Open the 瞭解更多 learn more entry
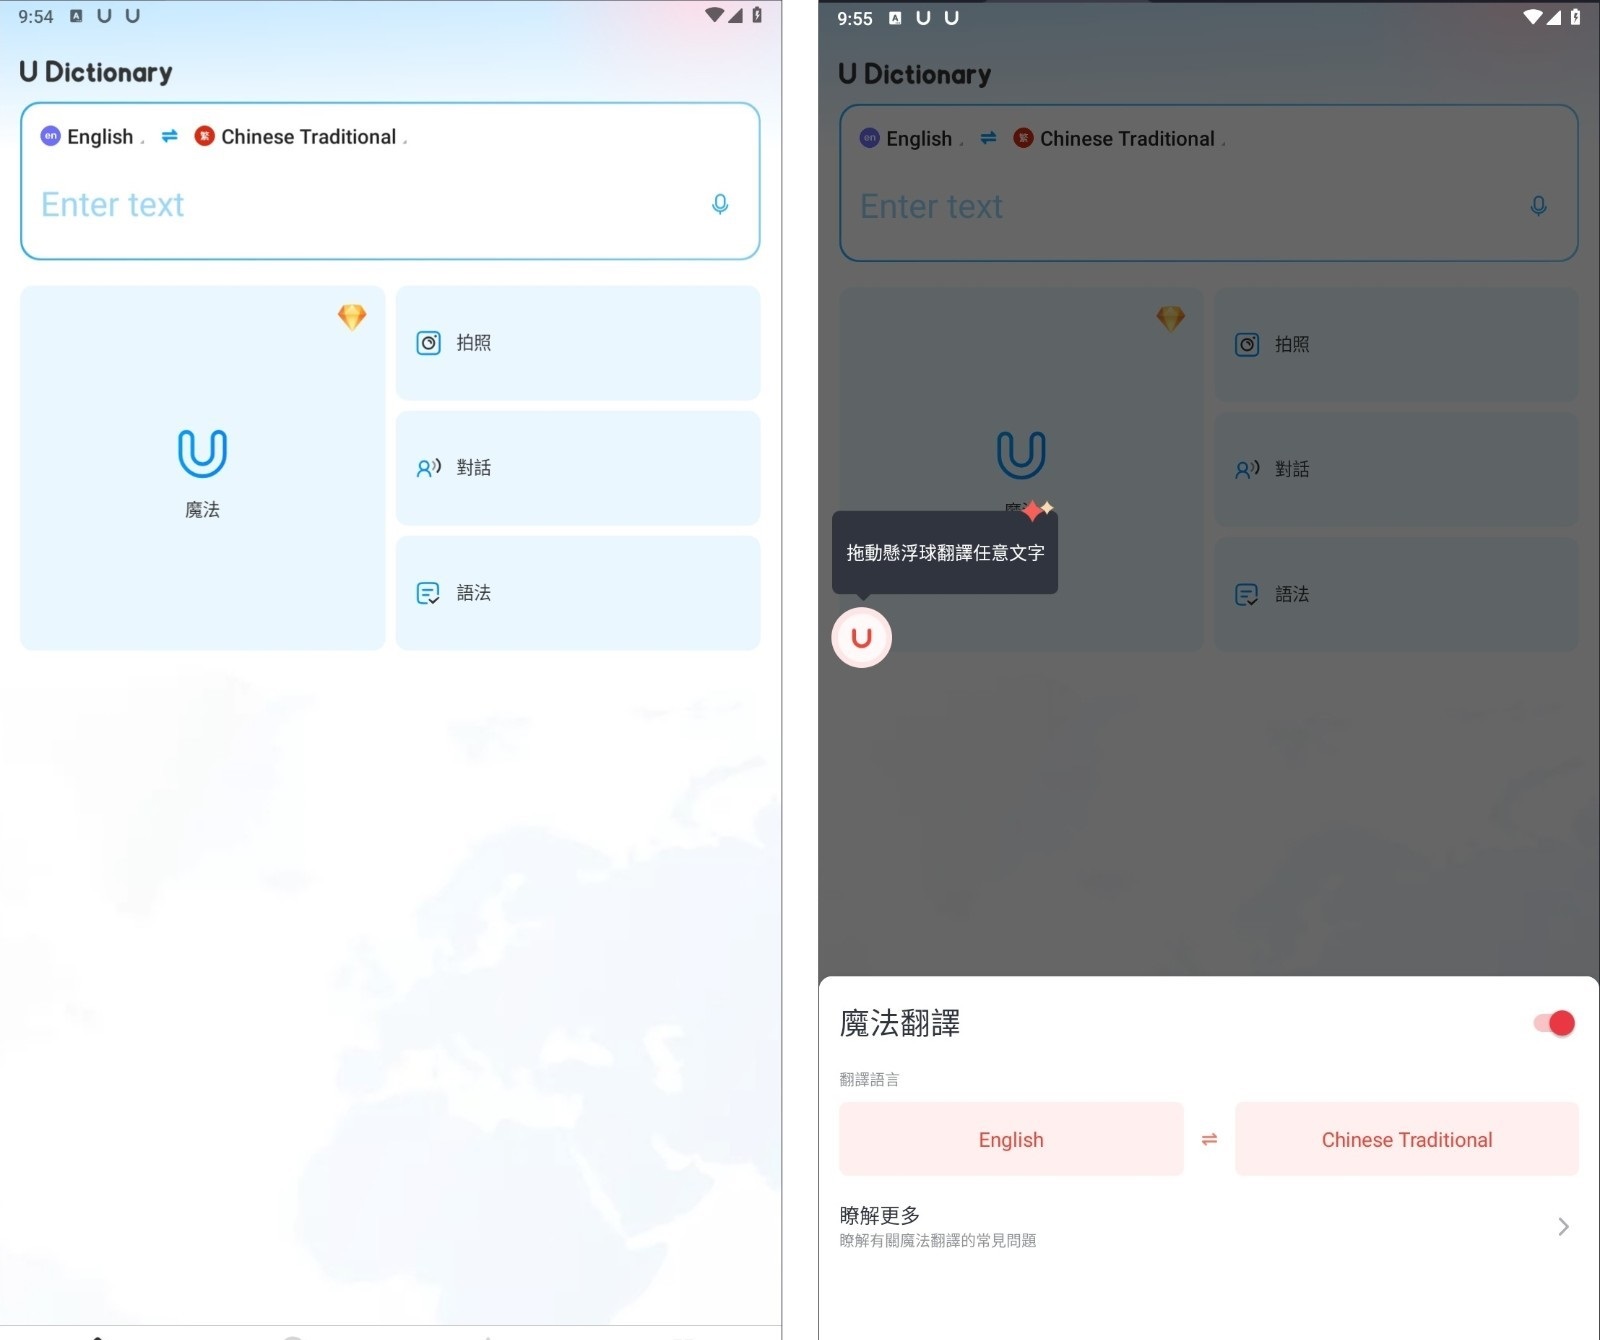 click(938, 1226)
